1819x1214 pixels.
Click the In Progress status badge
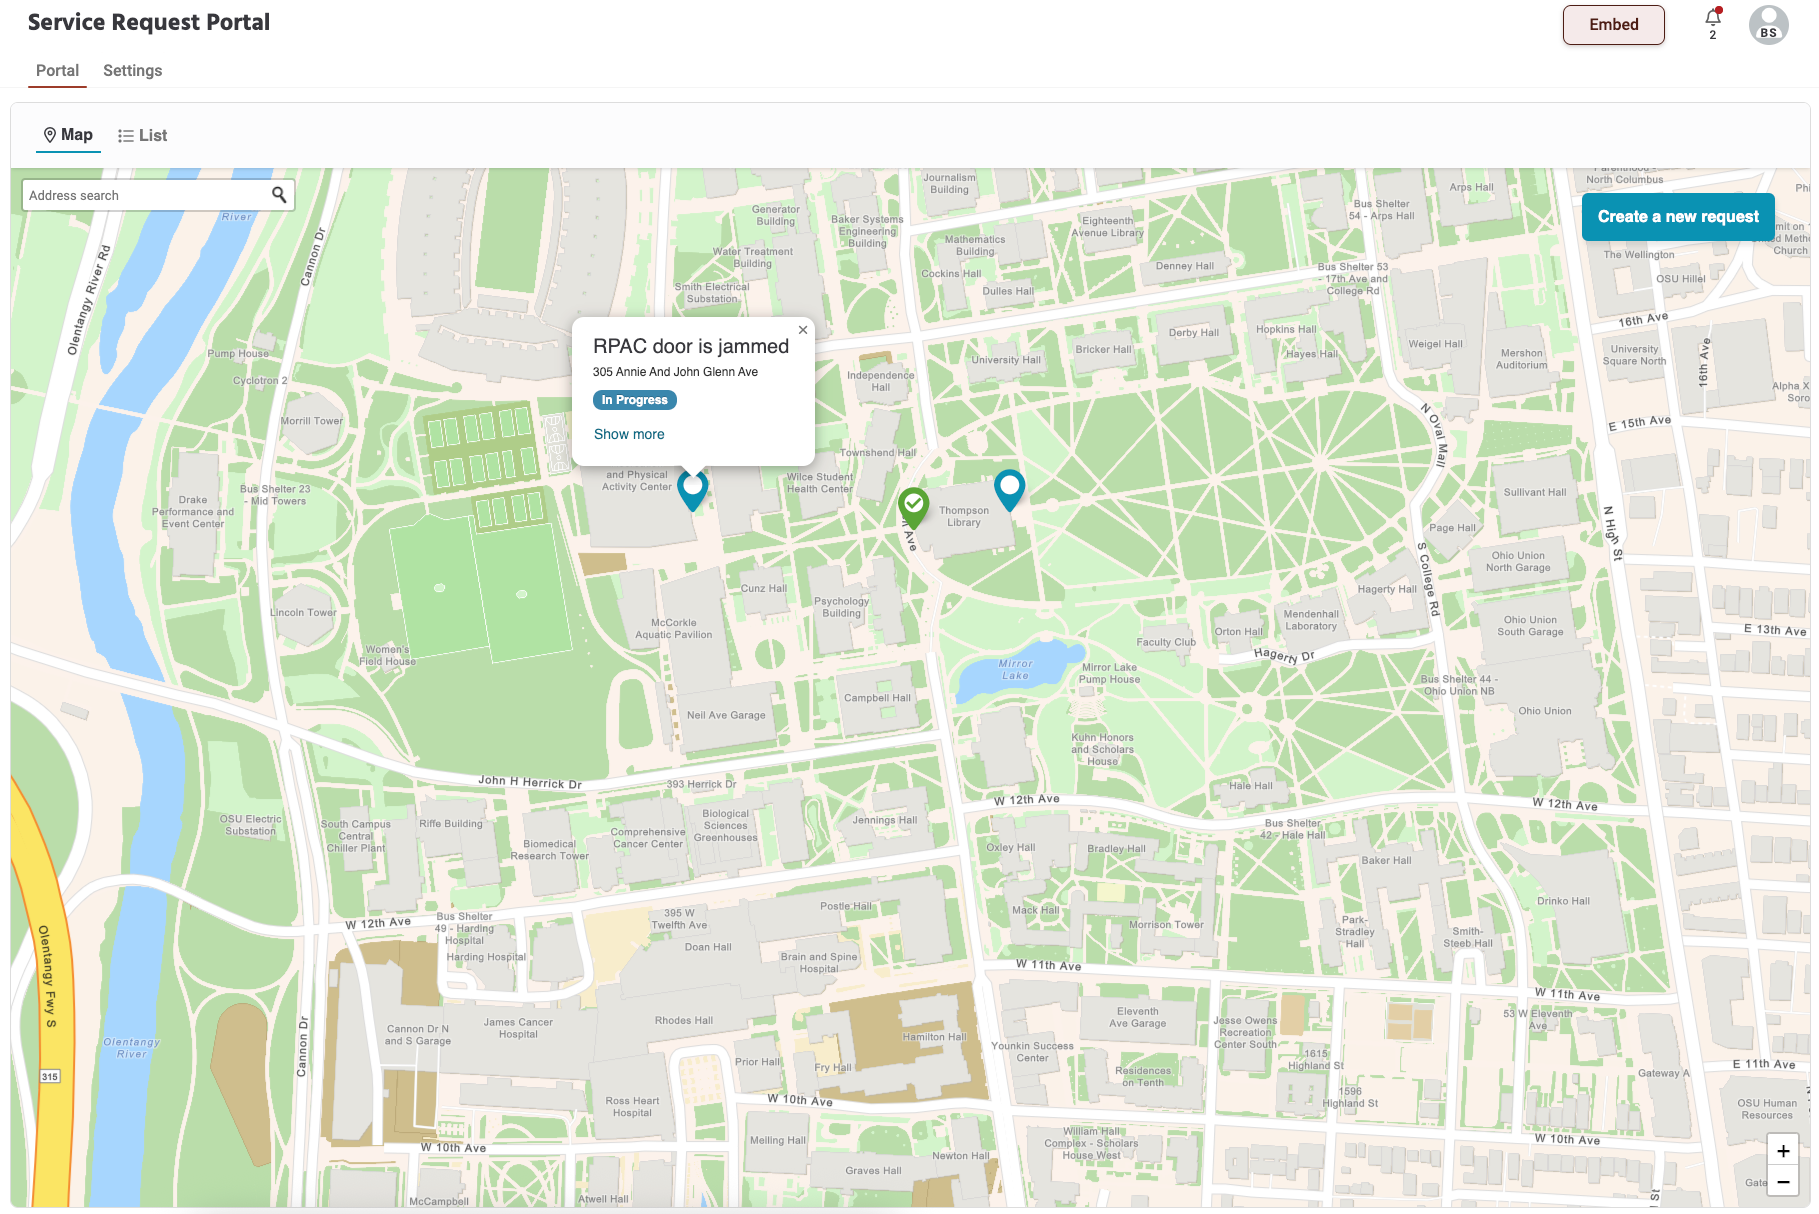pos(634,400)
